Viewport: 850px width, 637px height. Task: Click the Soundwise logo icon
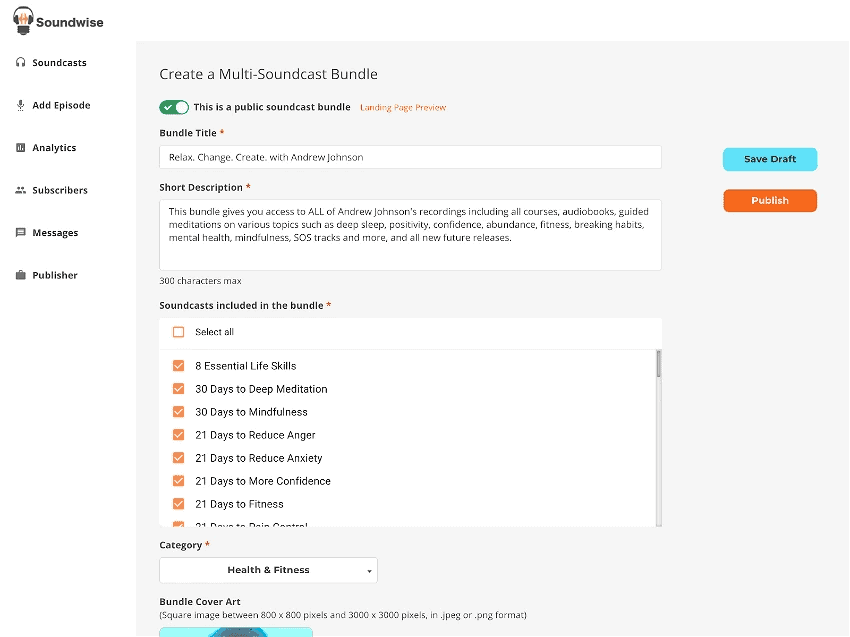[x=22, y=20]
